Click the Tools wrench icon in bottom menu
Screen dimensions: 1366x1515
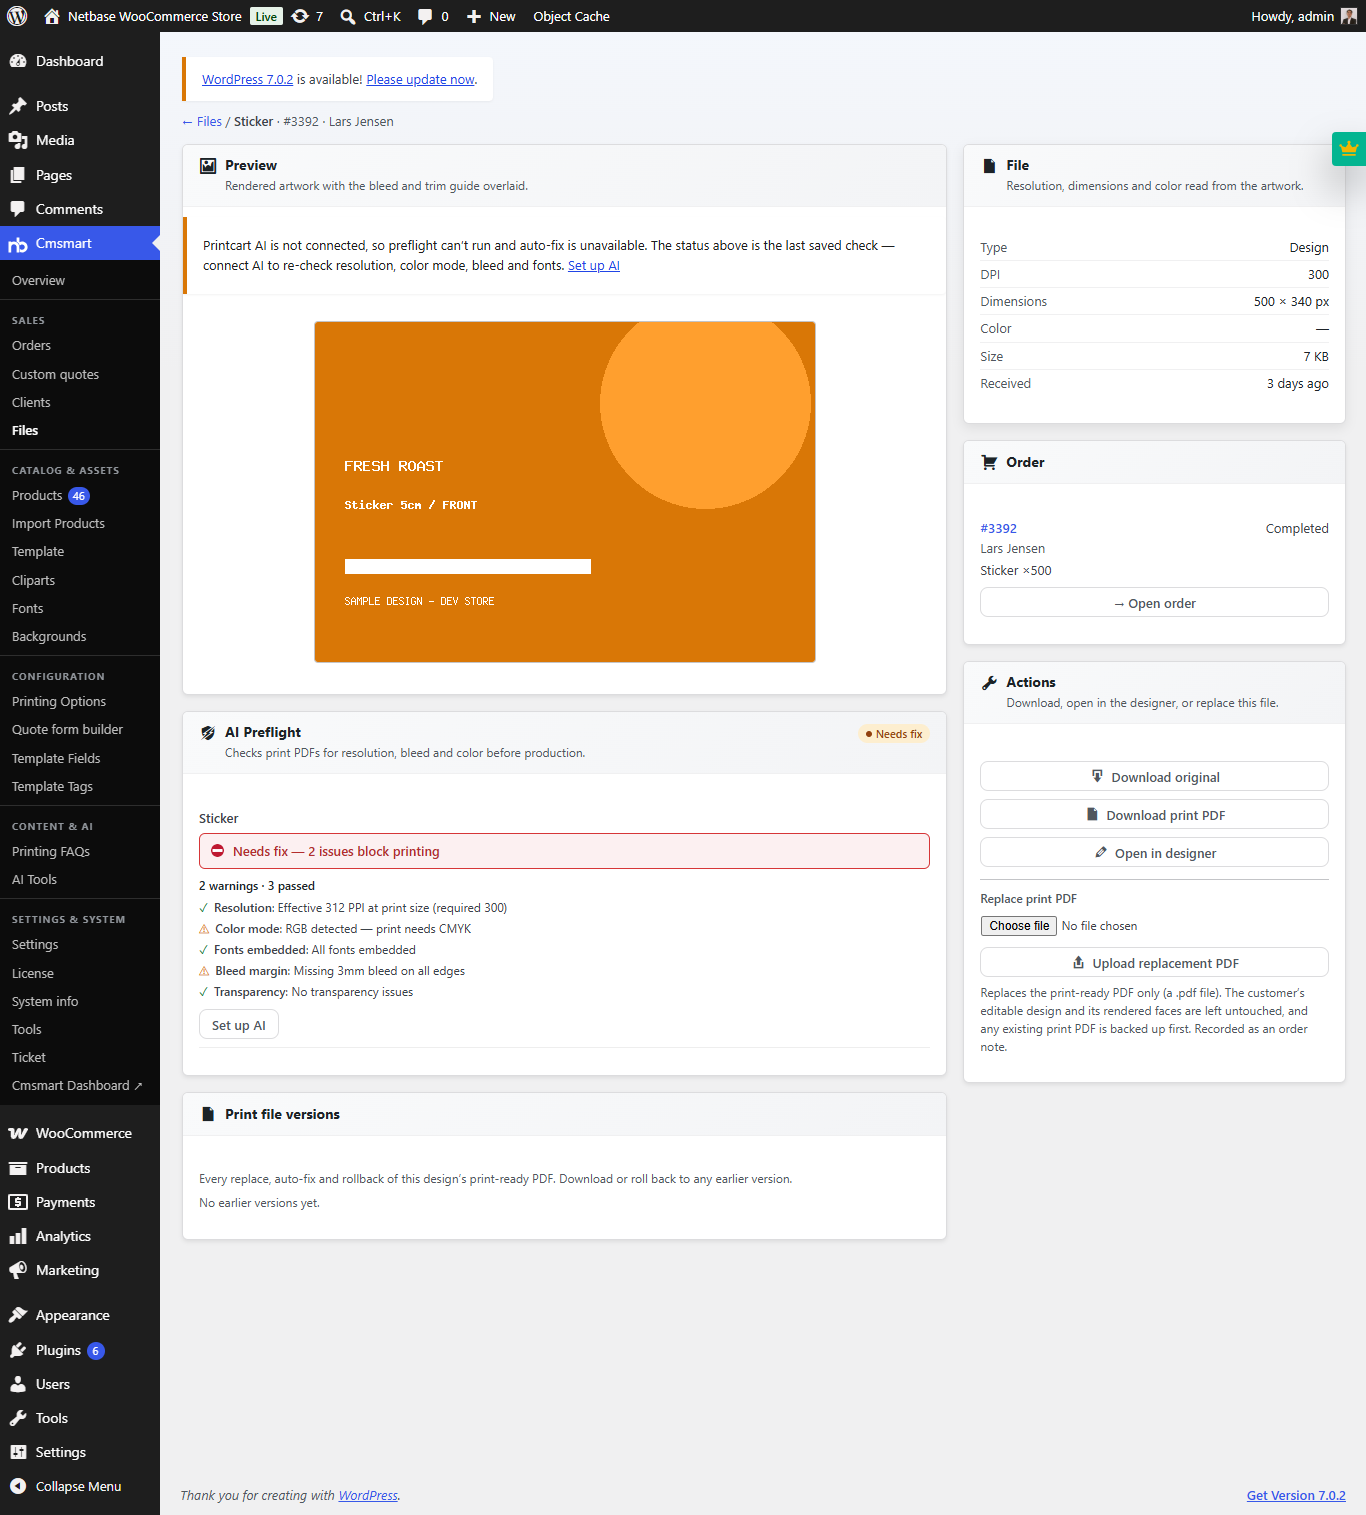[18, 1418]
